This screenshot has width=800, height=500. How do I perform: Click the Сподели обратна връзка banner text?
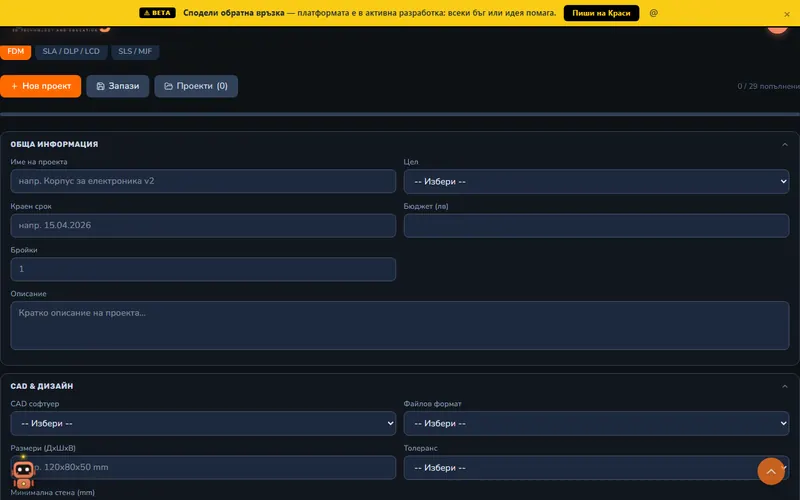234,13
